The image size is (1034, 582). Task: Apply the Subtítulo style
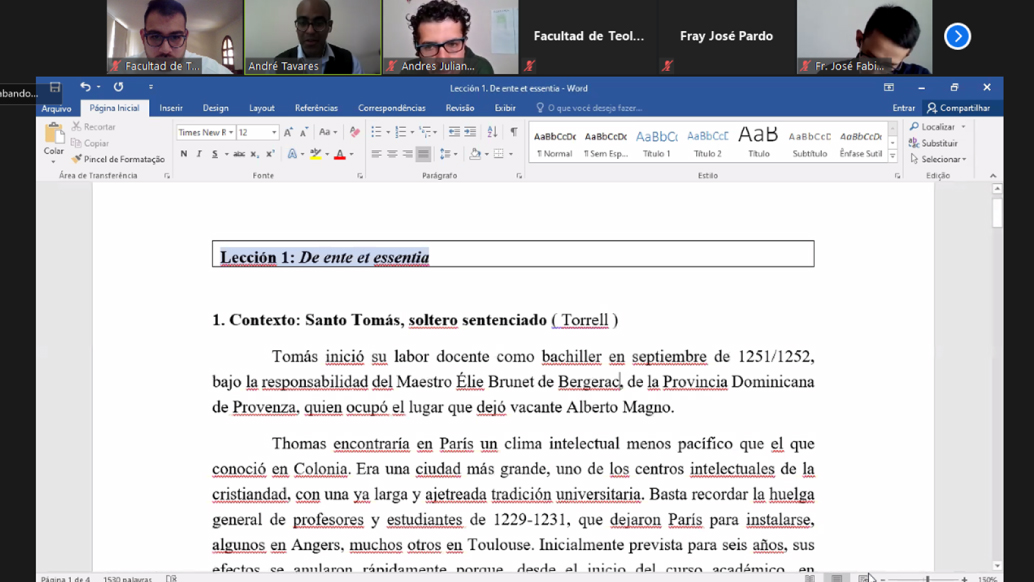[809, 143]
